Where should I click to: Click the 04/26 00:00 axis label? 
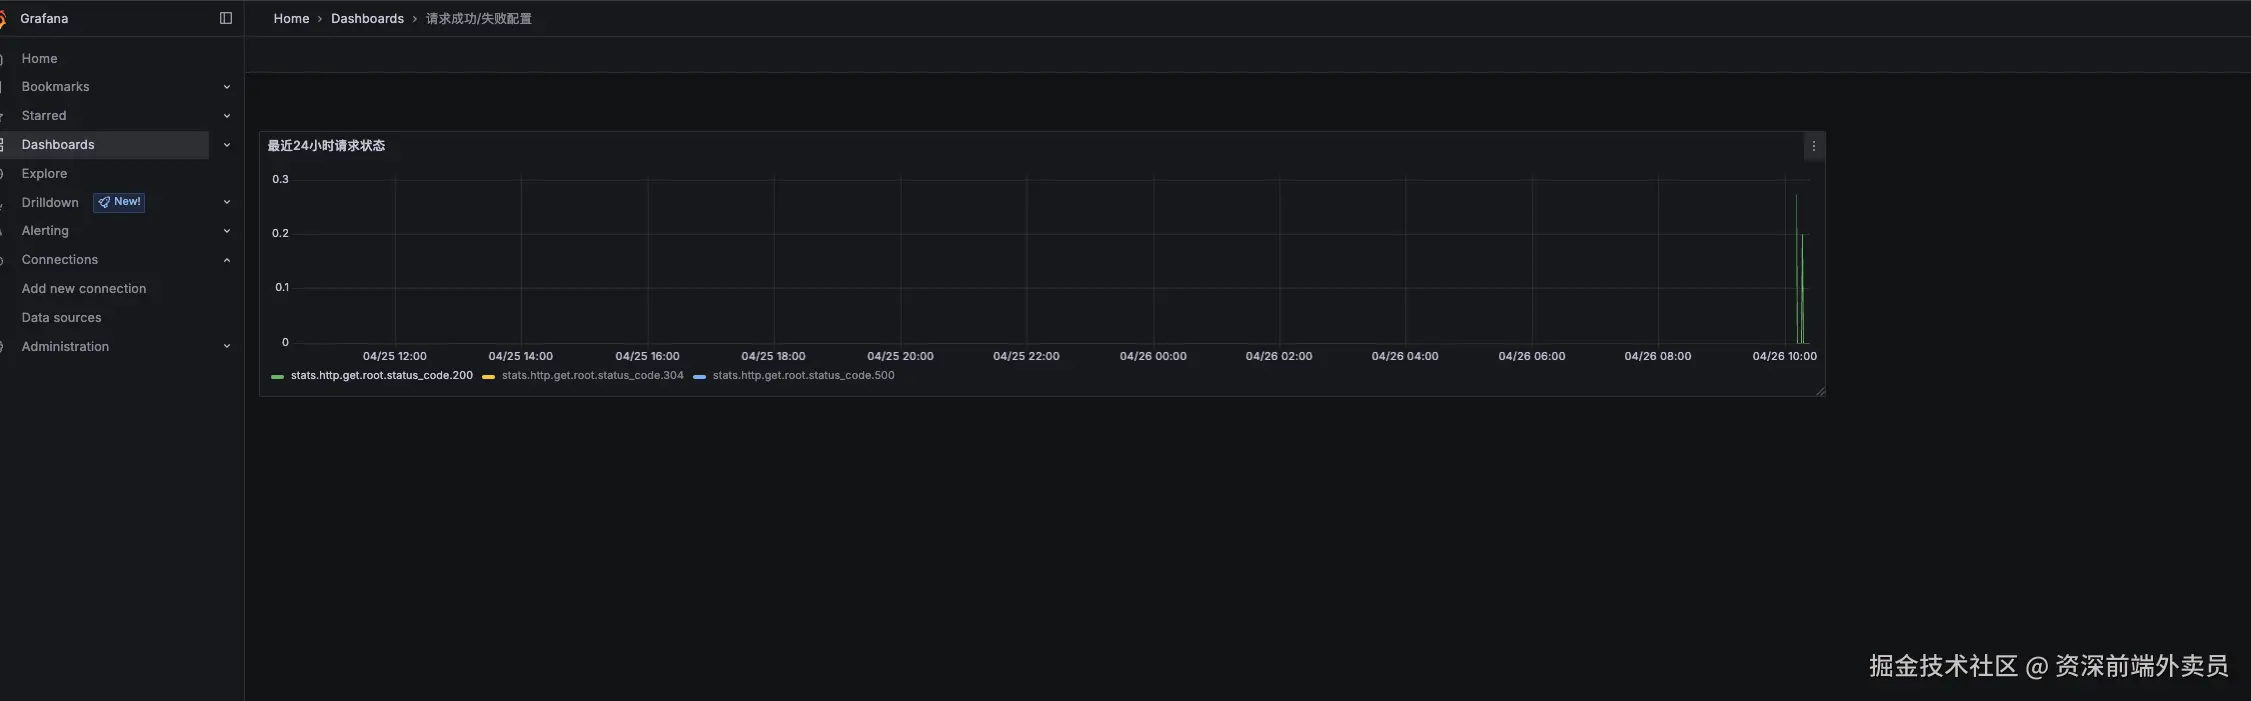1153,356
